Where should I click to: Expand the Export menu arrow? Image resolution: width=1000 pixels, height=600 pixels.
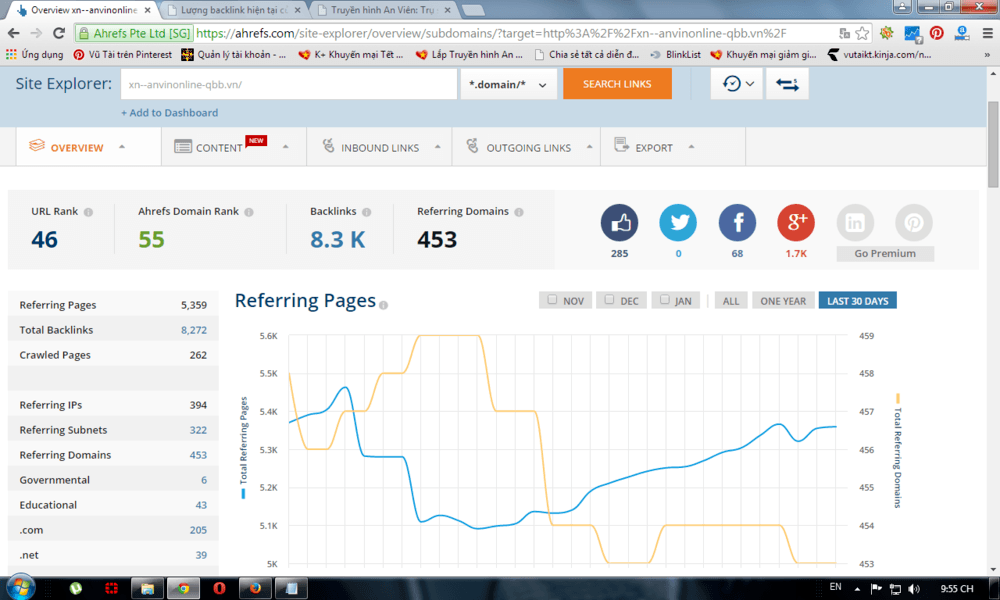(x=691, y=147)
